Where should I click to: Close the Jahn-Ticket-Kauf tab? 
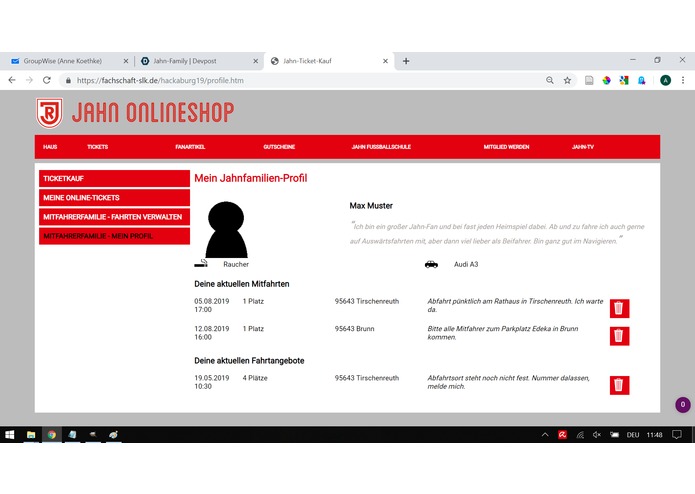tap(386, 61)
